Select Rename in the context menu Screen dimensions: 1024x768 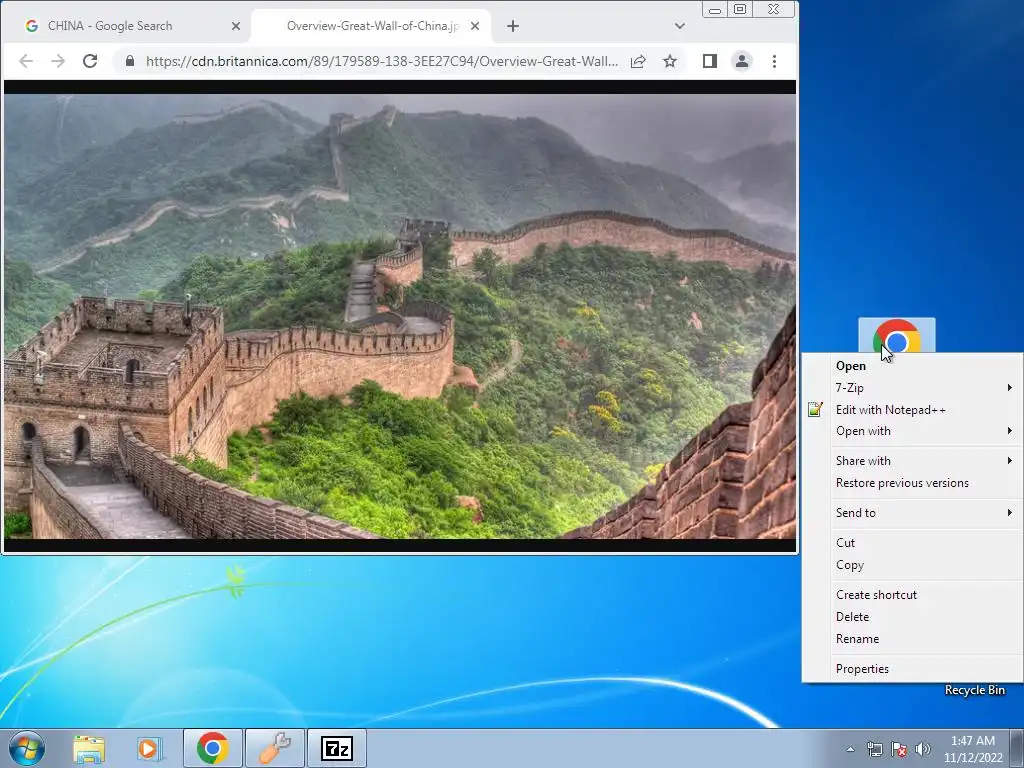912,639
